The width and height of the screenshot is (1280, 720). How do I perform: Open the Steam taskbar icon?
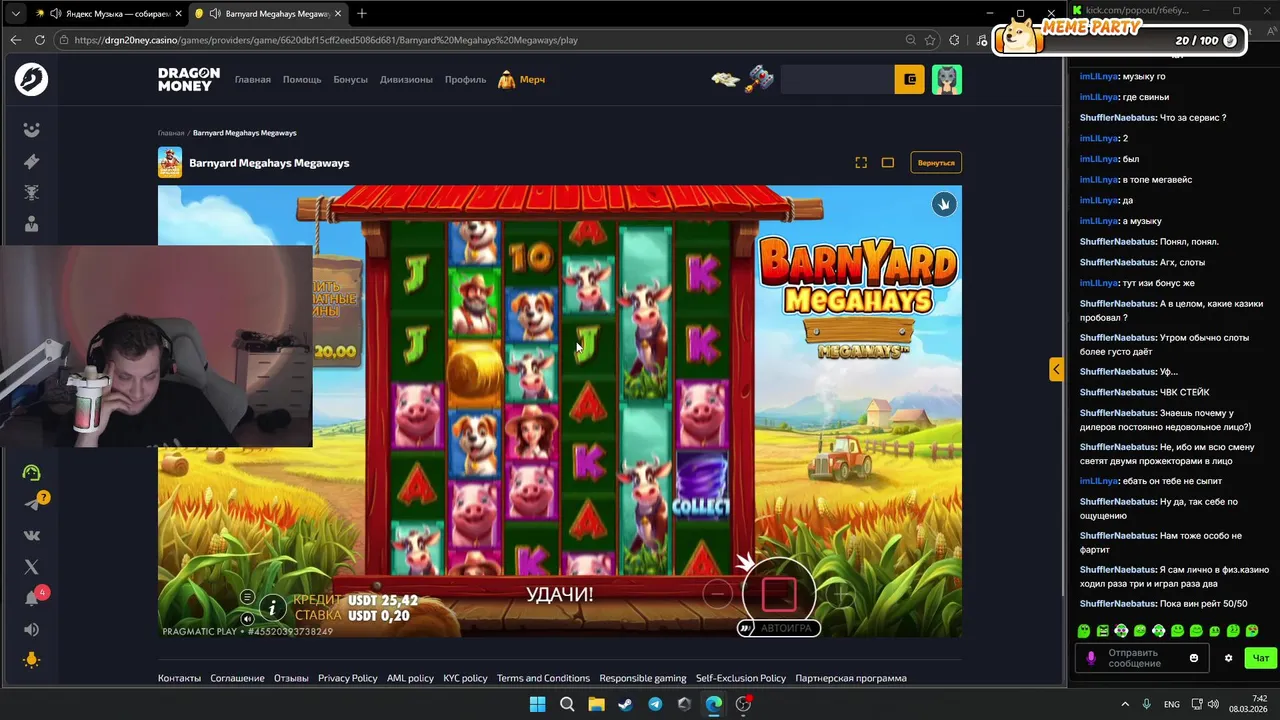(x=625, y=704)
